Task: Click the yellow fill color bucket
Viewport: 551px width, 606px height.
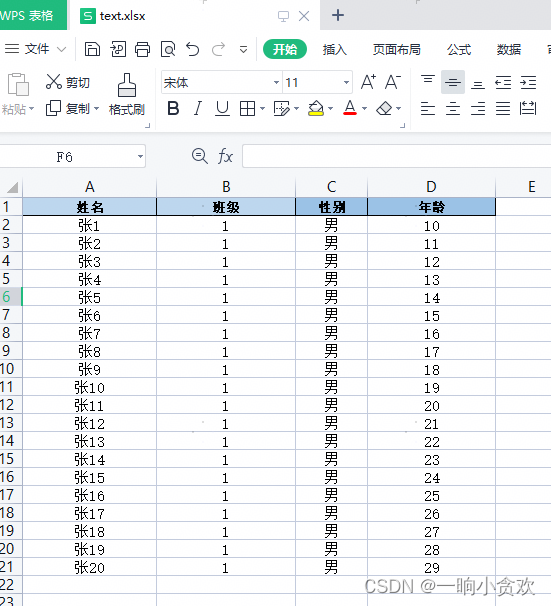Action: [316, 109]
